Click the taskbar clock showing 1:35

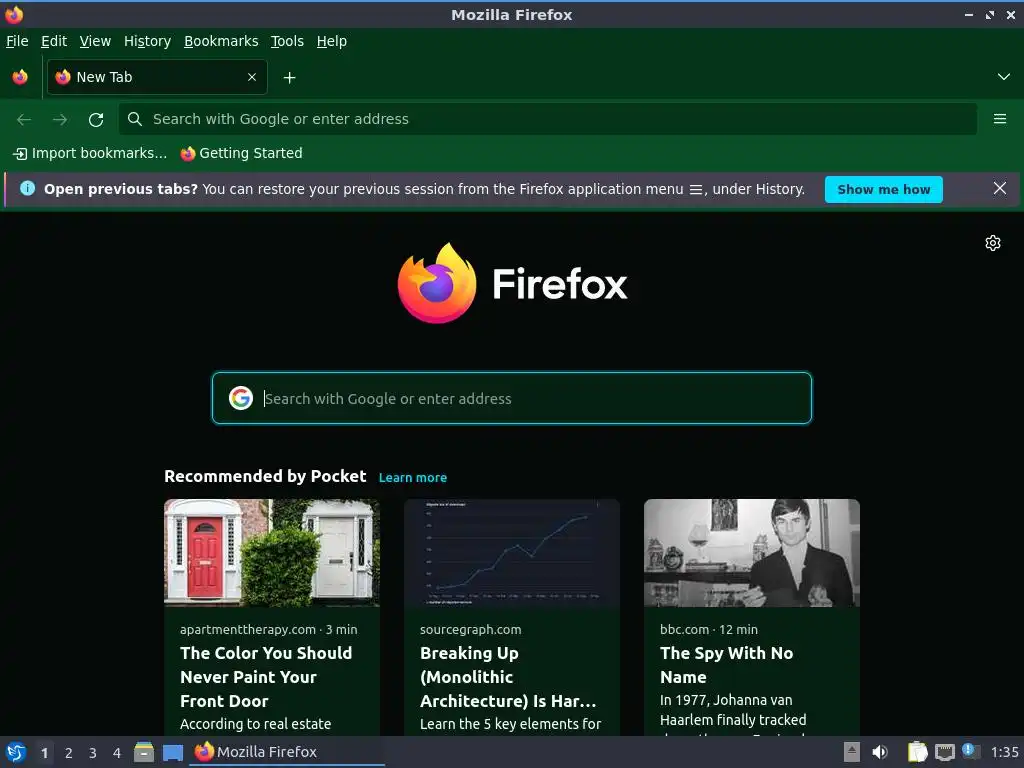pos(1004,752)
